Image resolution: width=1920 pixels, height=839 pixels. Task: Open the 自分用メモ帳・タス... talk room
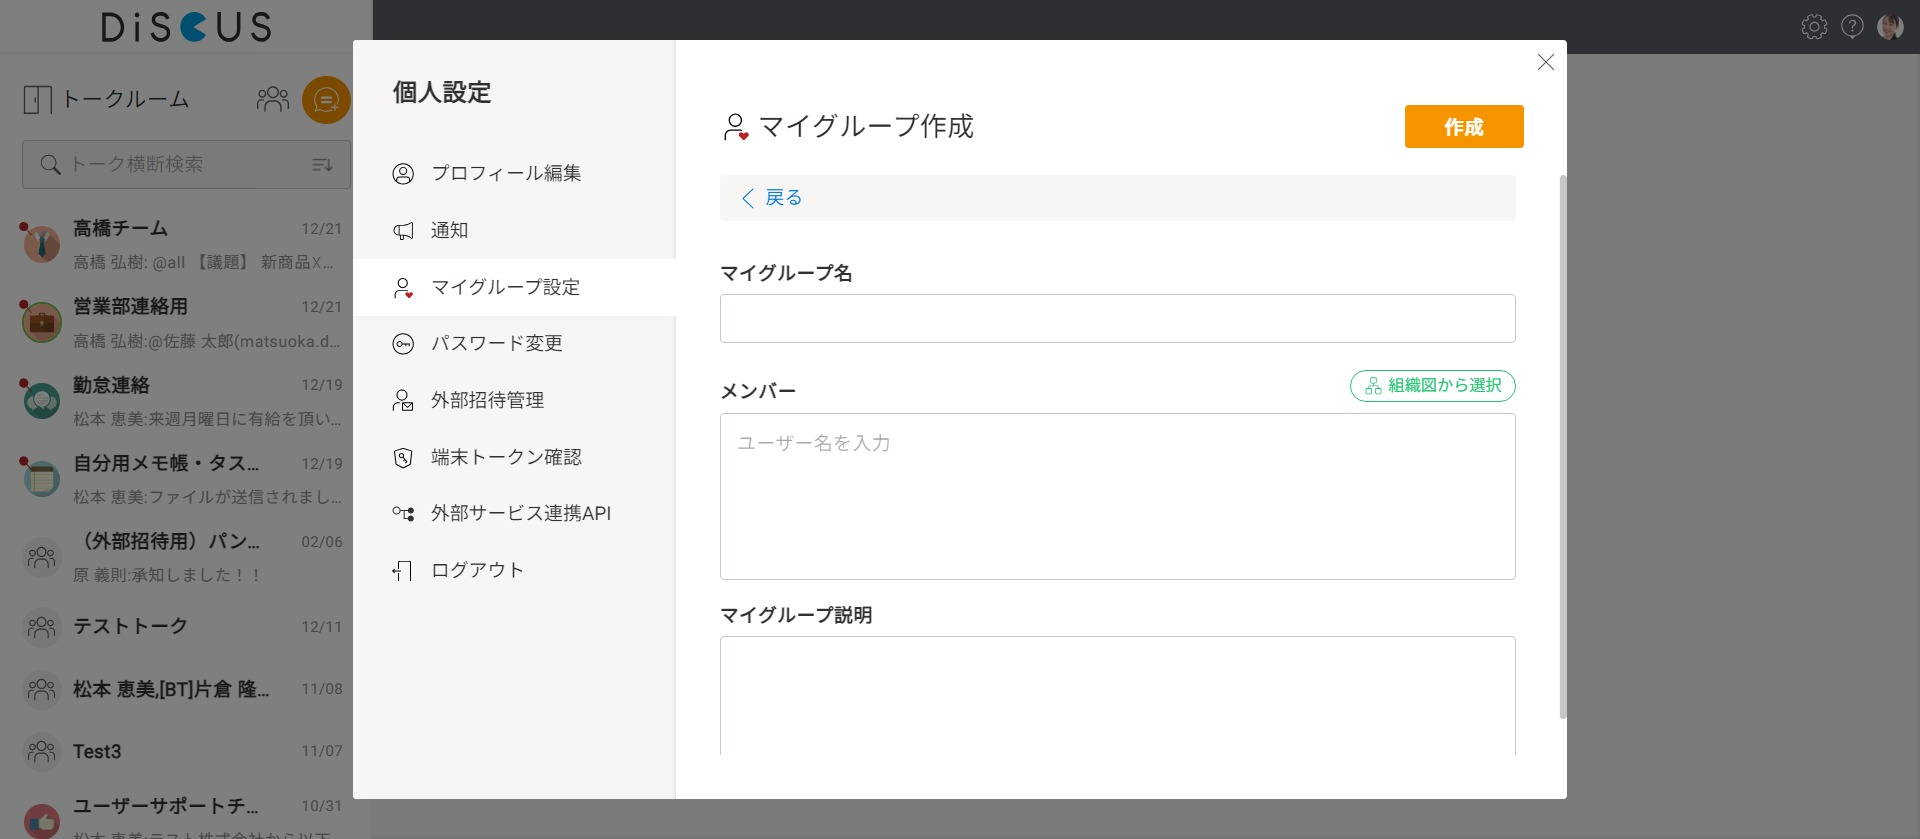tap(186, 479)
